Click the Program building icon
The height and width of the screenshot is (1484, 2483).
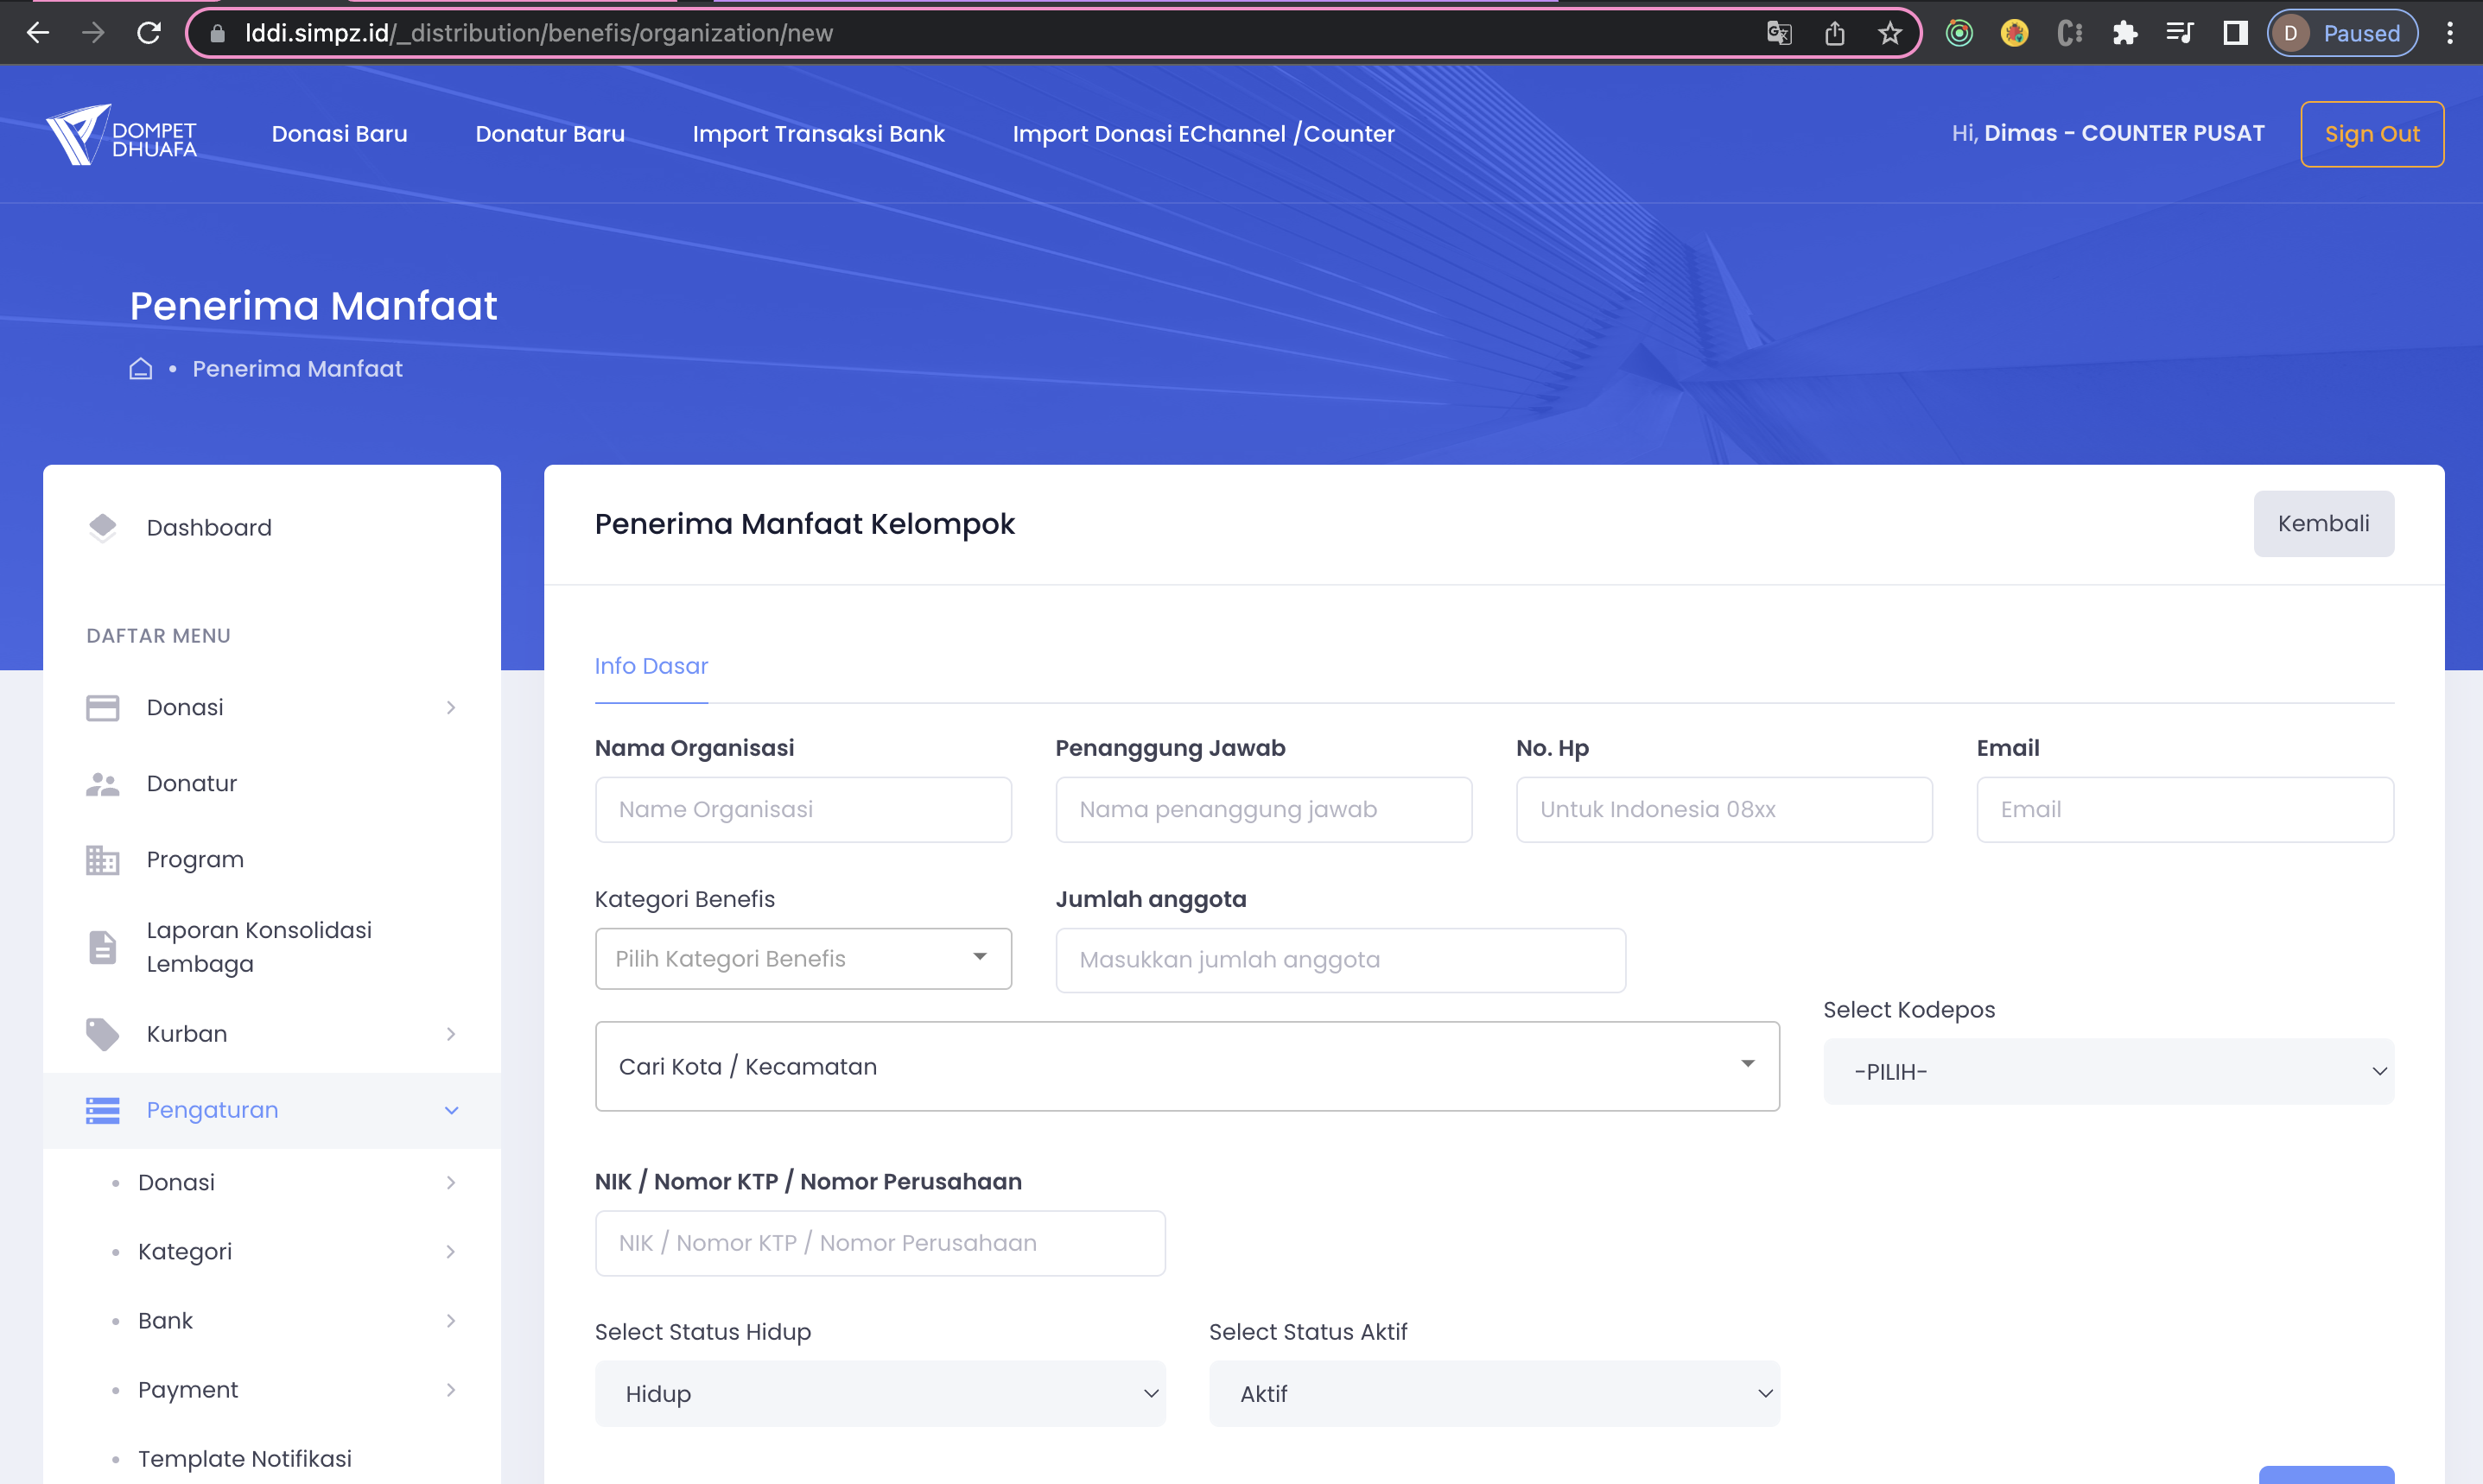(102, 860)
